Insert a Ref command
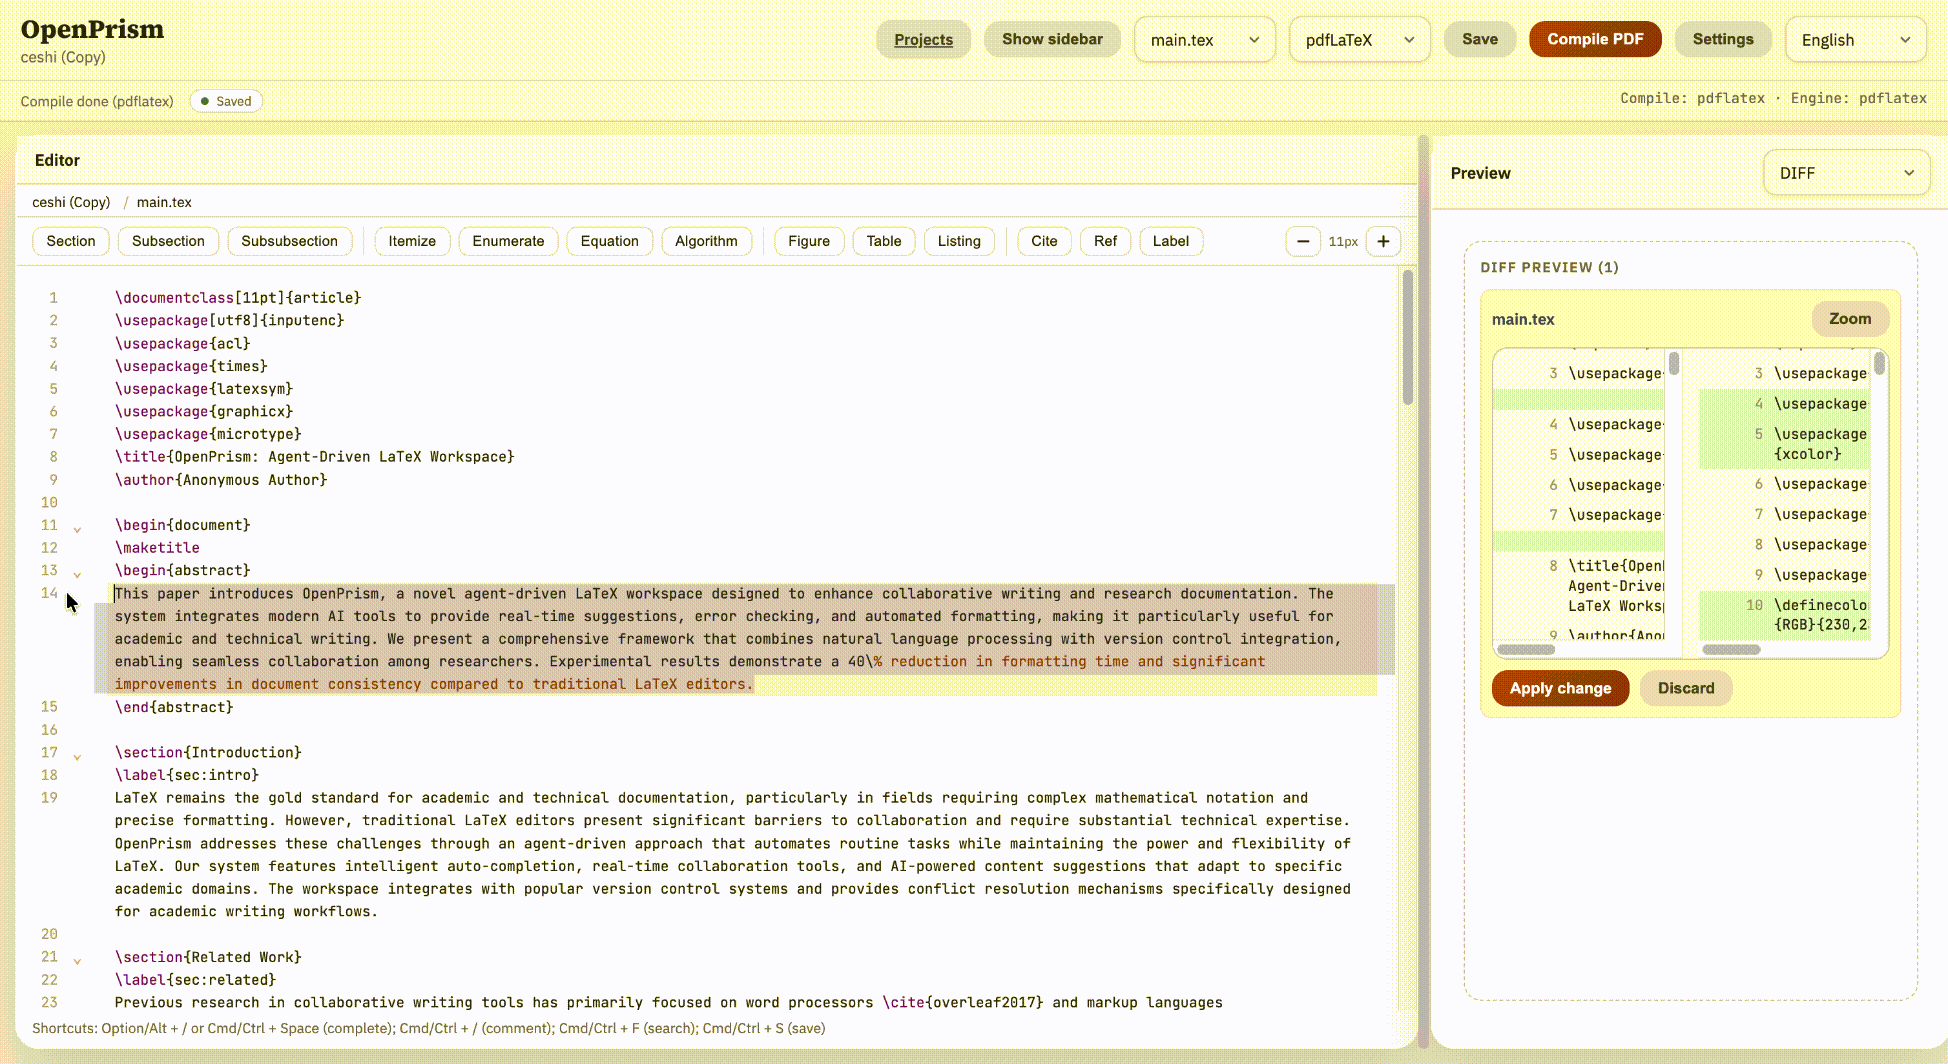This screenshot has width=1948, height=1064. click(1105, 241)
